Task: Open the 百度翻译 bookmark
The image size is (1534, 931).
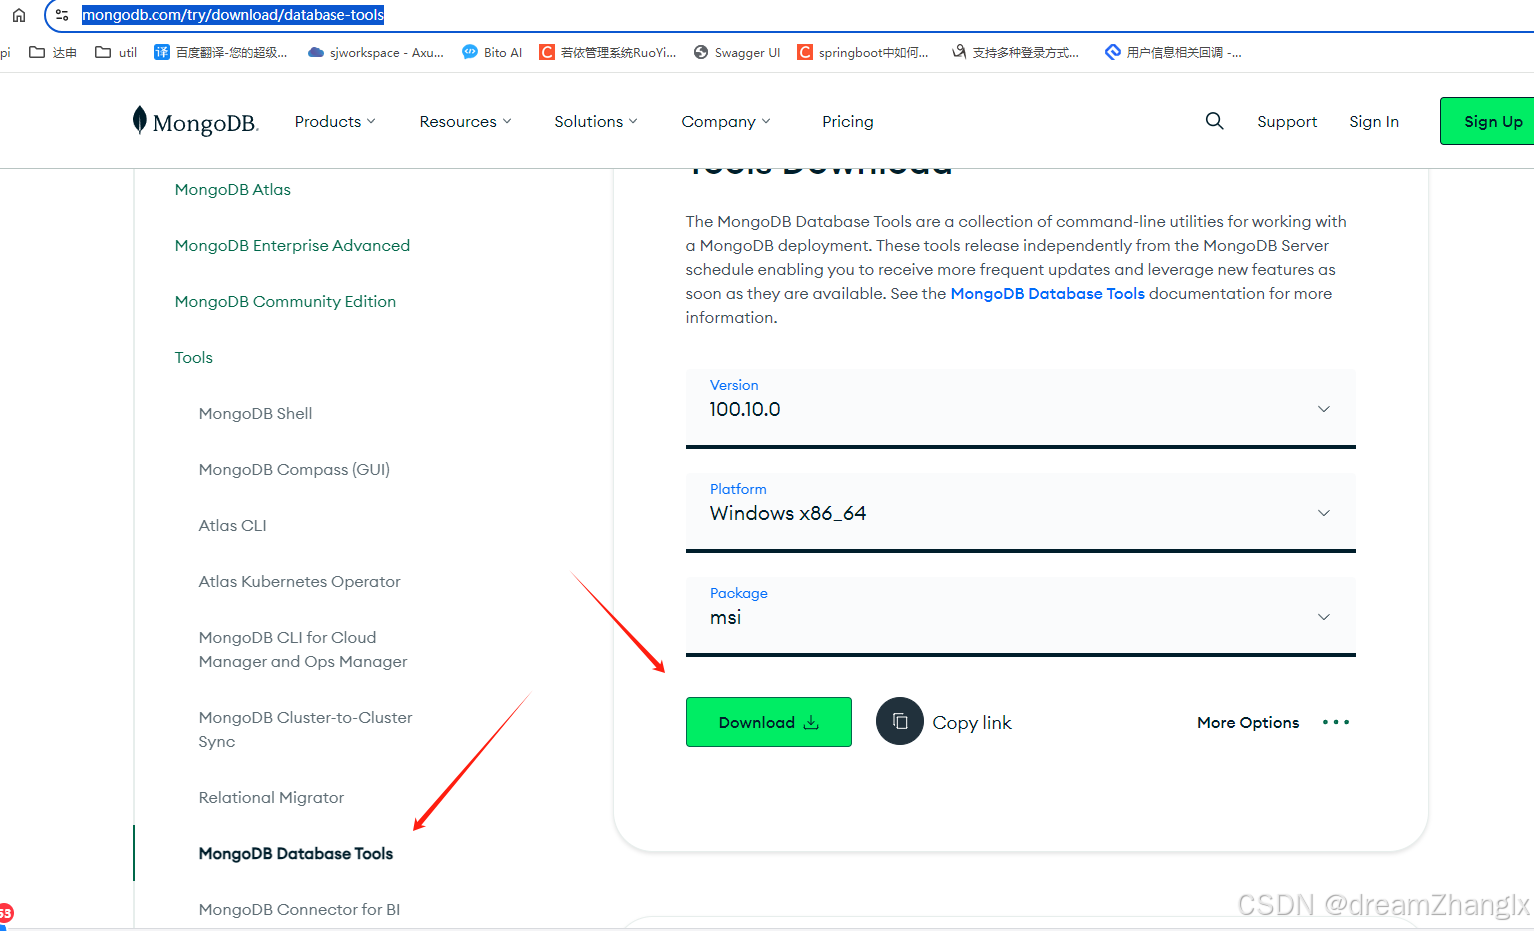Action: pyautogui.click(x=220, y=53)
